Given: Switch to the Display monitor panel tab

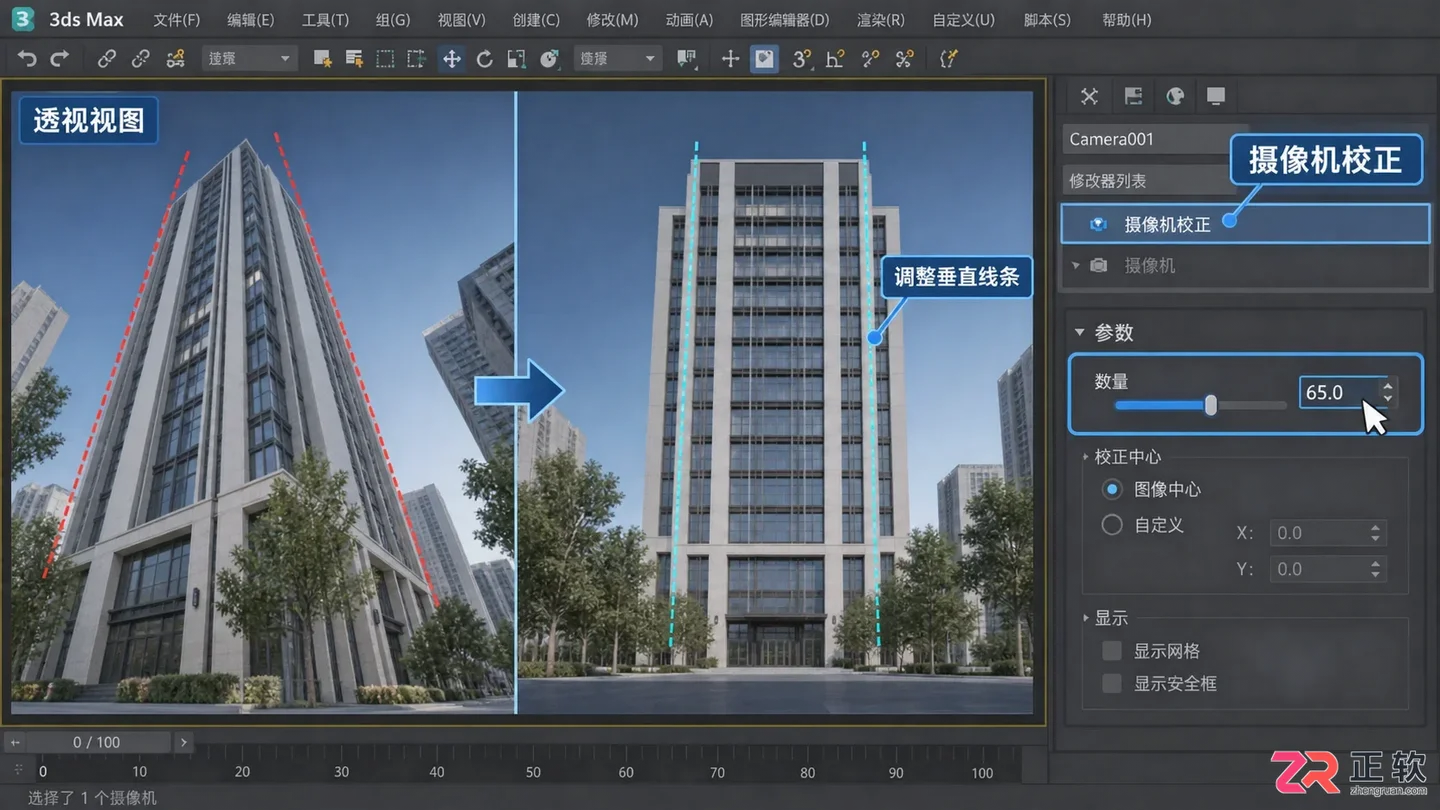Looking at the screenshot, I should [1216, 96].
